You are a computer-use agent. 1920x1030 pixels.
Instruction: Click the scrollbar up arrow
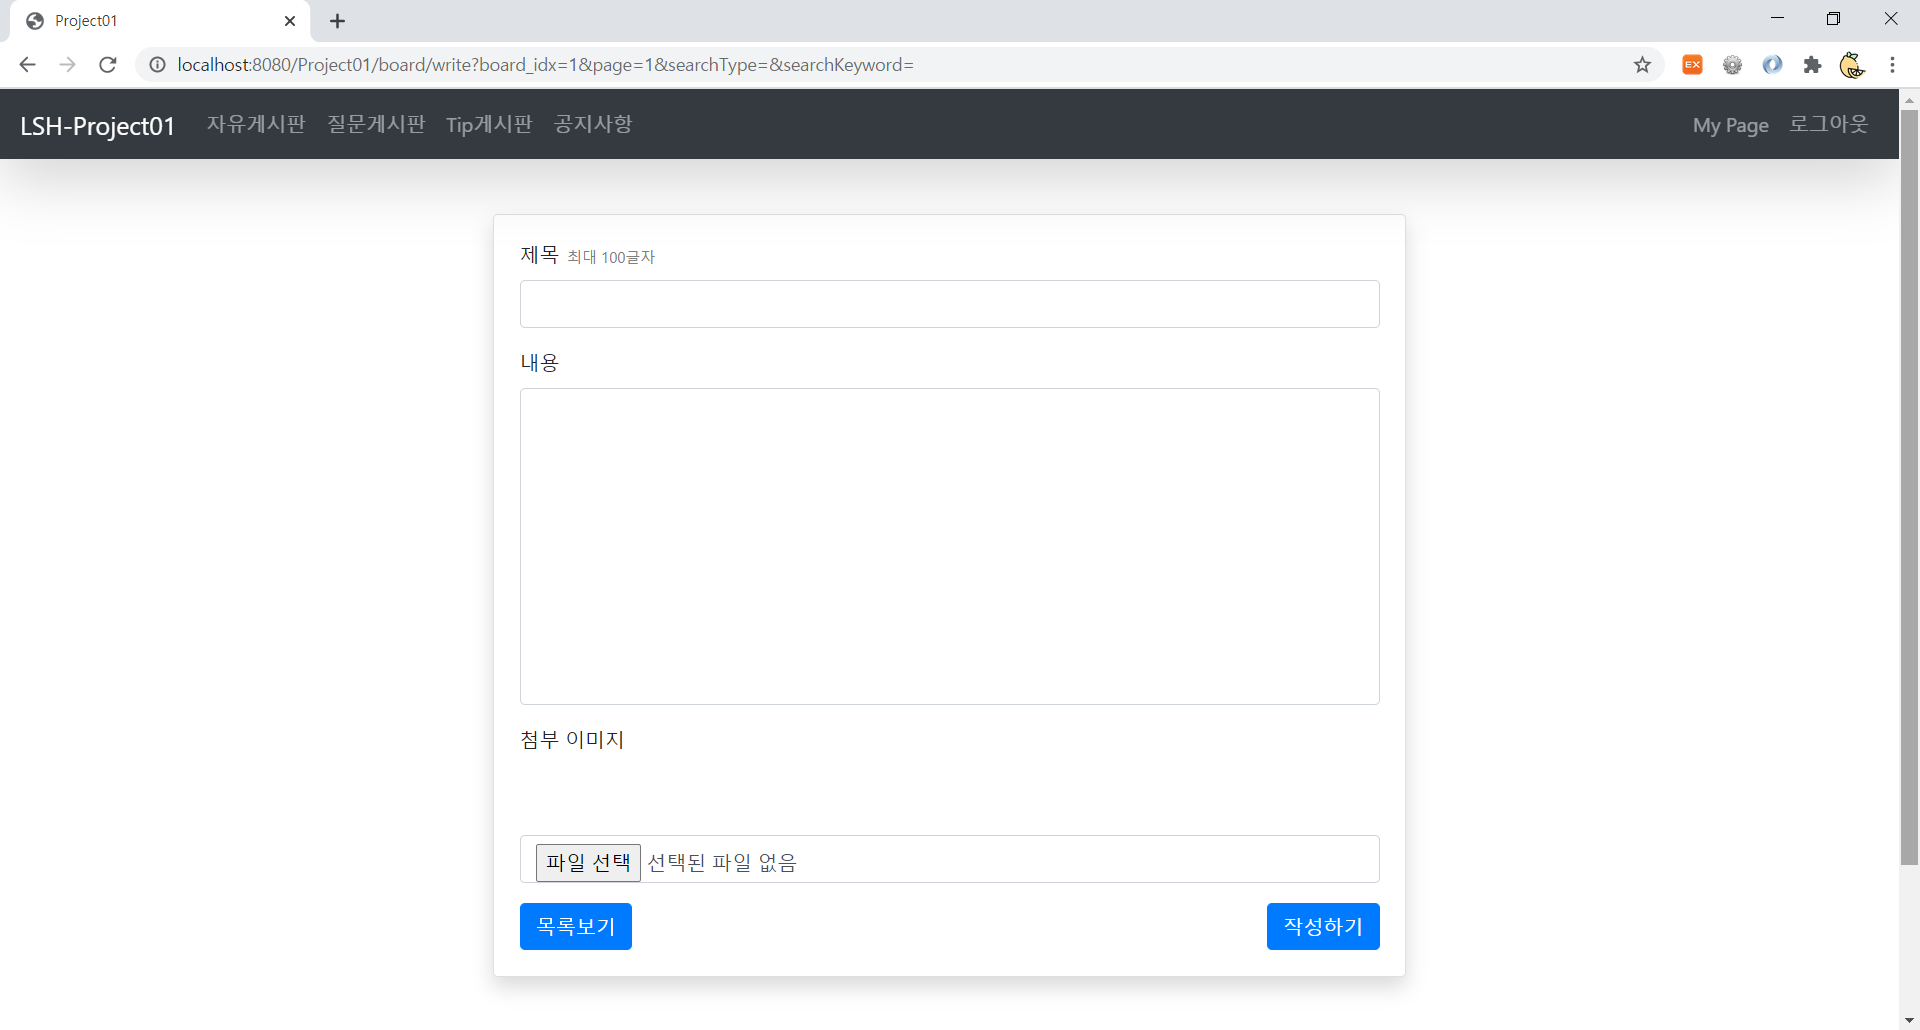click(x=1909, y=99)
